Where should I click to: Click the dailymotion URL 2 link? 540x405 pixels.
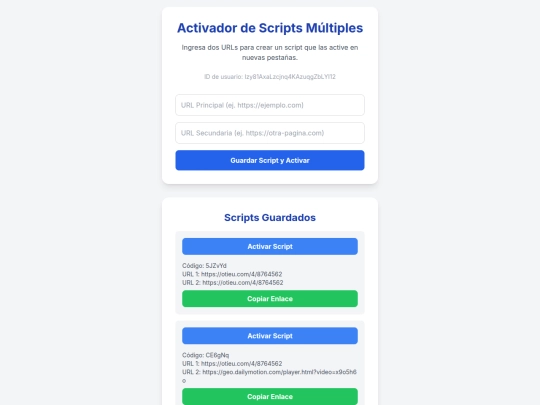(x=269, y=376)
